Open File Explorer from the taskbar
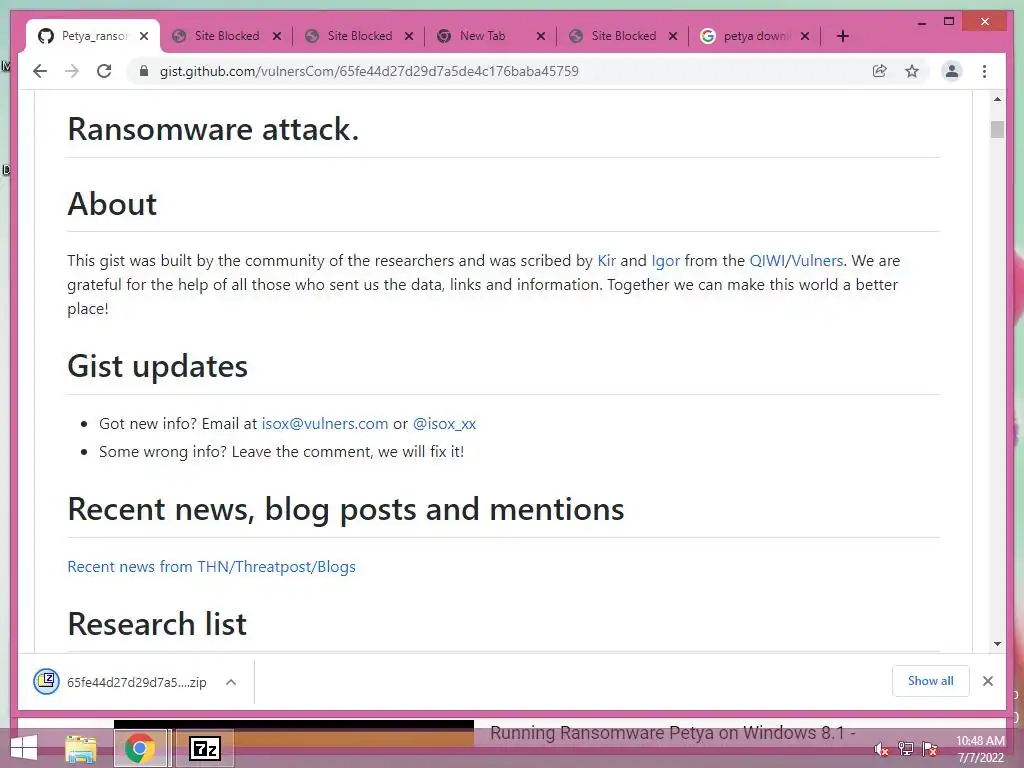This screenshot has width=1024, height=768. point(81,749)
